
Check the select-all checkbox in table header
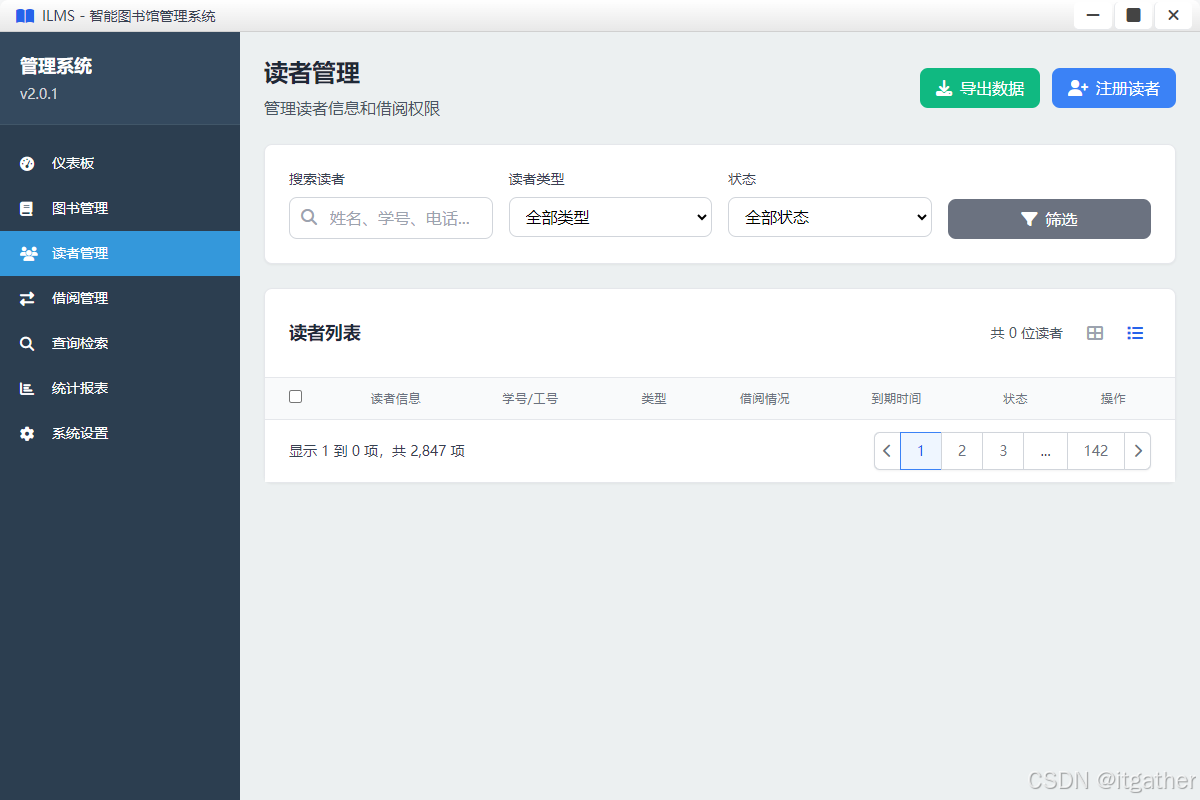295,396
